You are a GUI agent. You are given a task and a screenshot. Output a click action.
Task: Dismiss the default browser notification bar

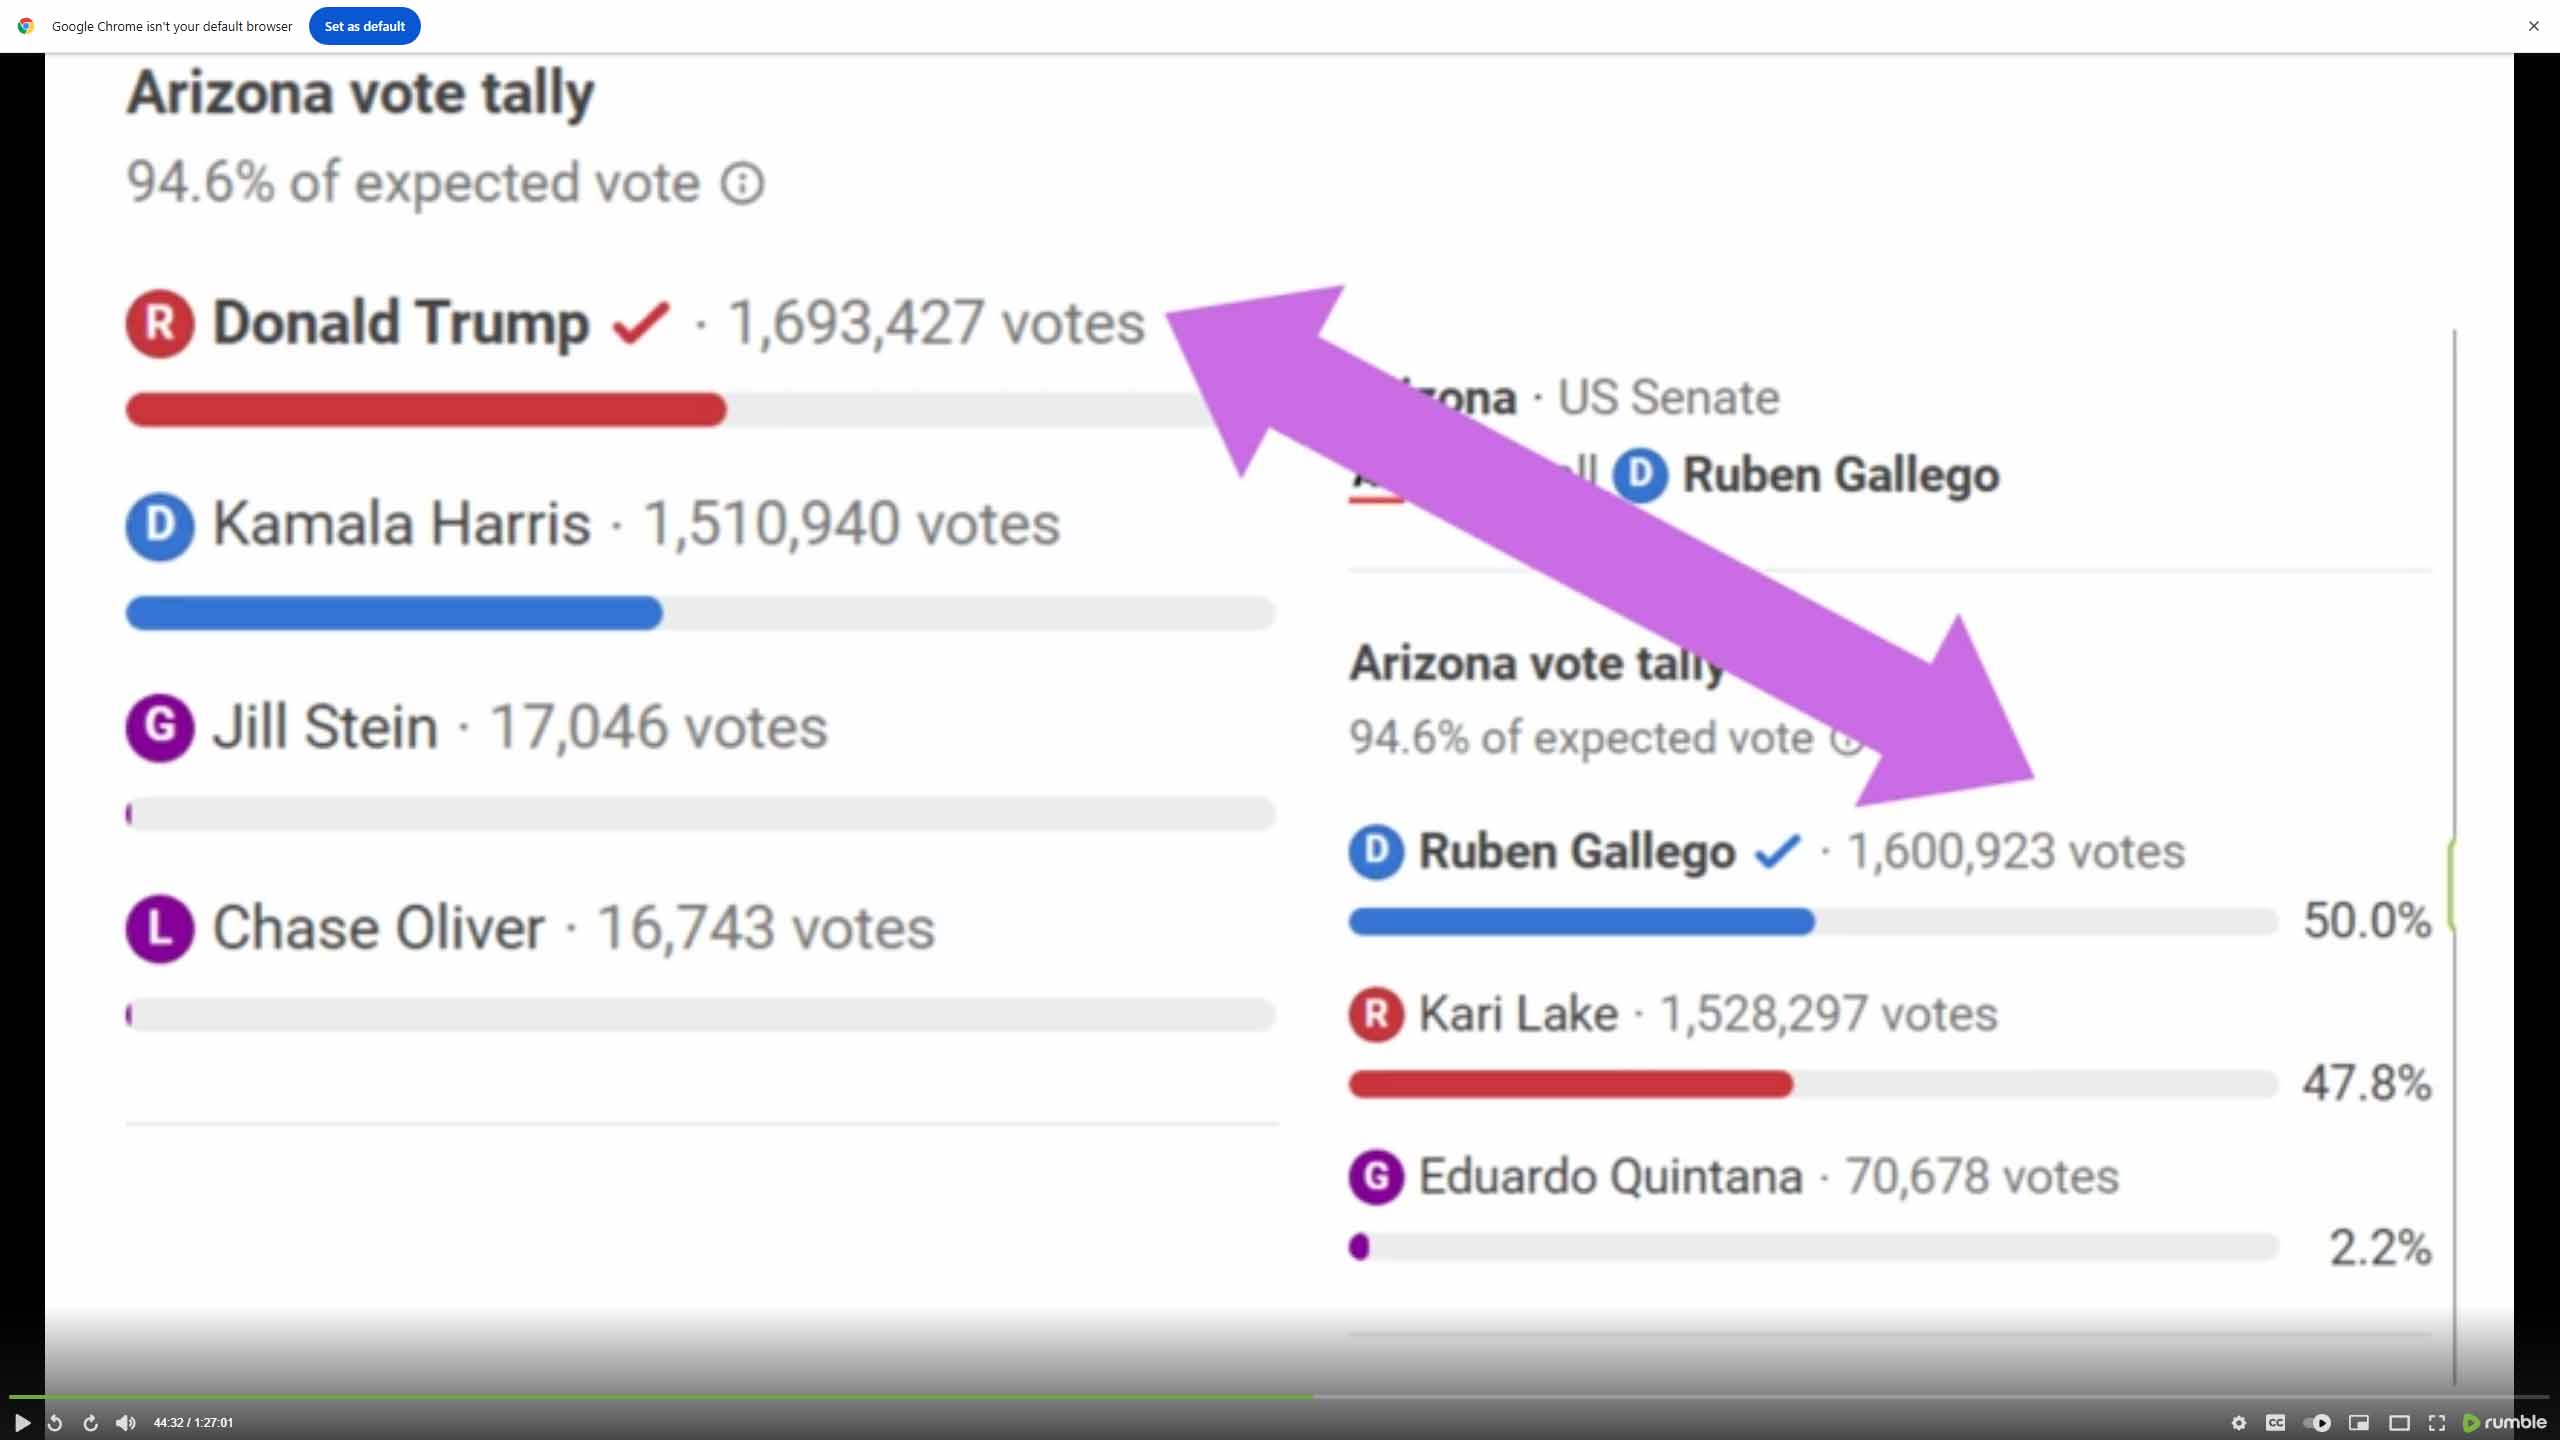(x=2533, y=26)
